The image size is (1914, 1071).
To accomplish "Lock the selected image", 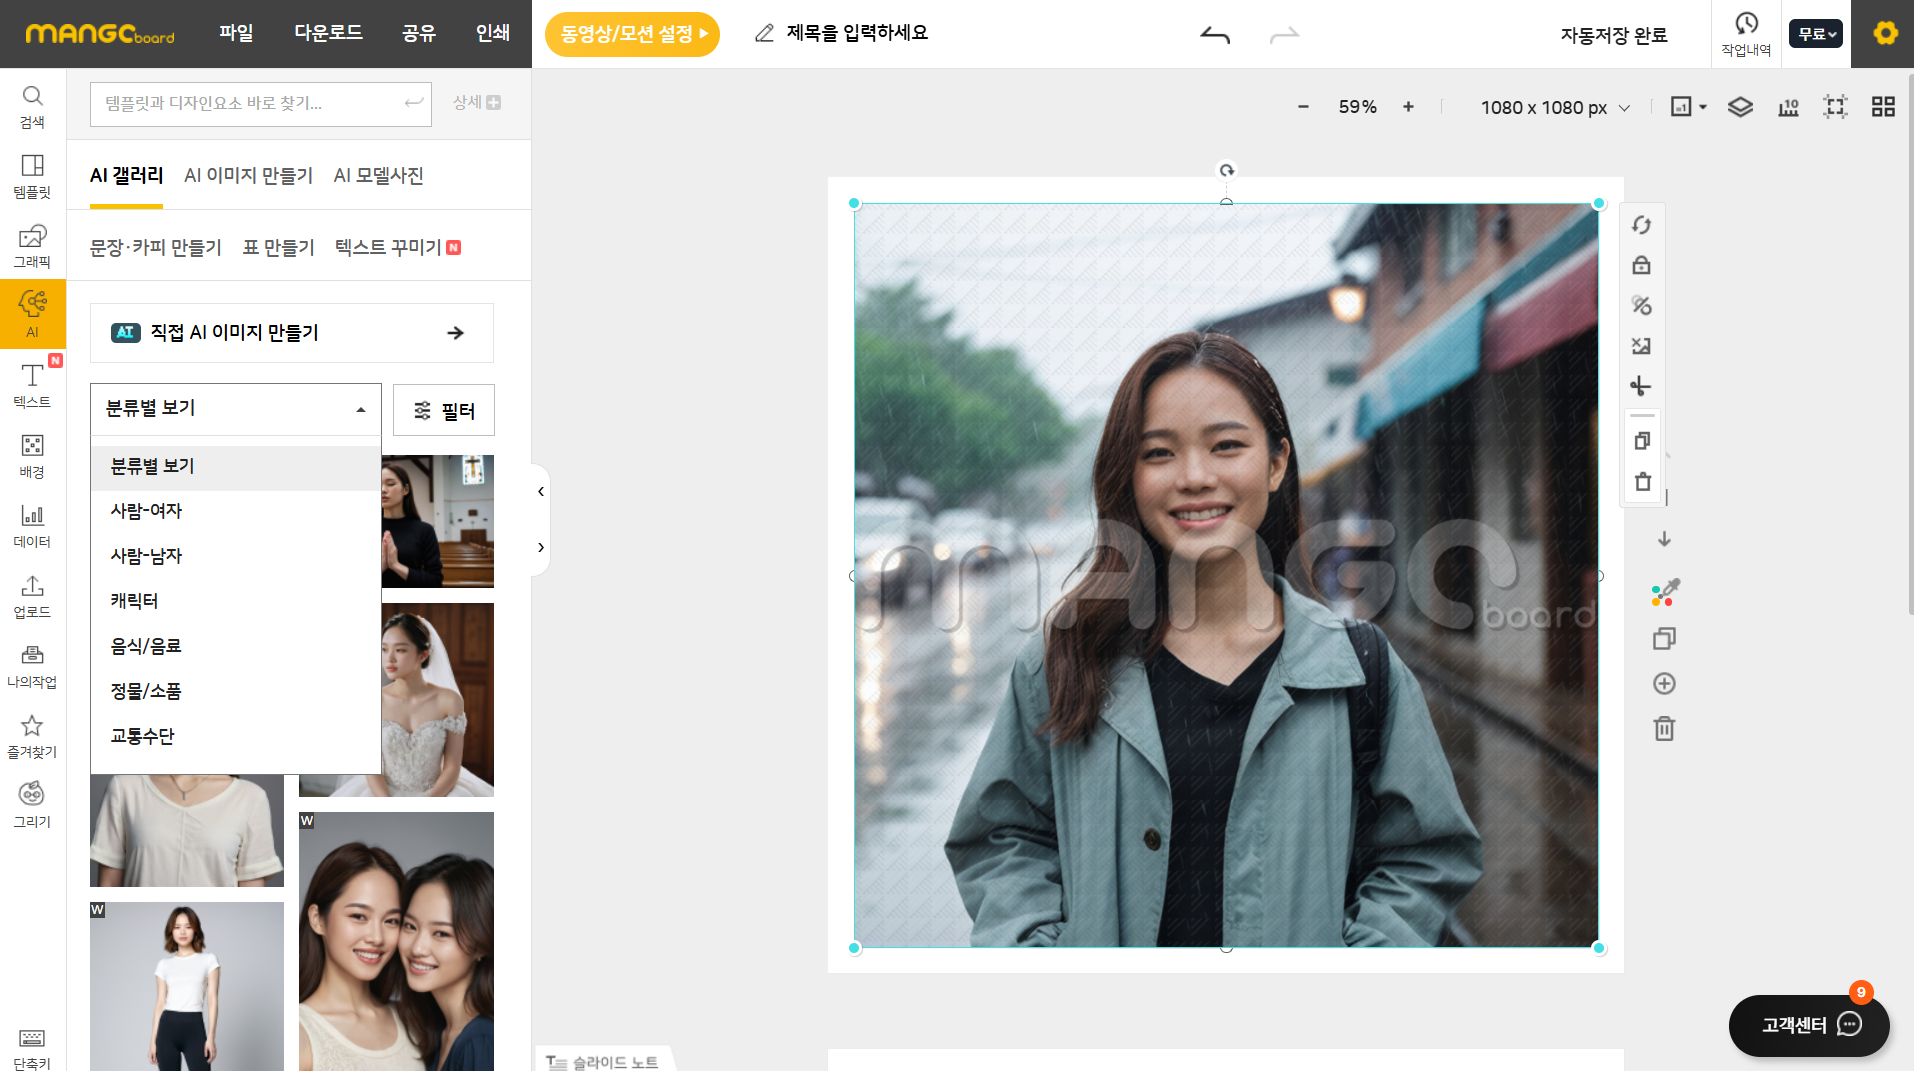I will 1641,265.
